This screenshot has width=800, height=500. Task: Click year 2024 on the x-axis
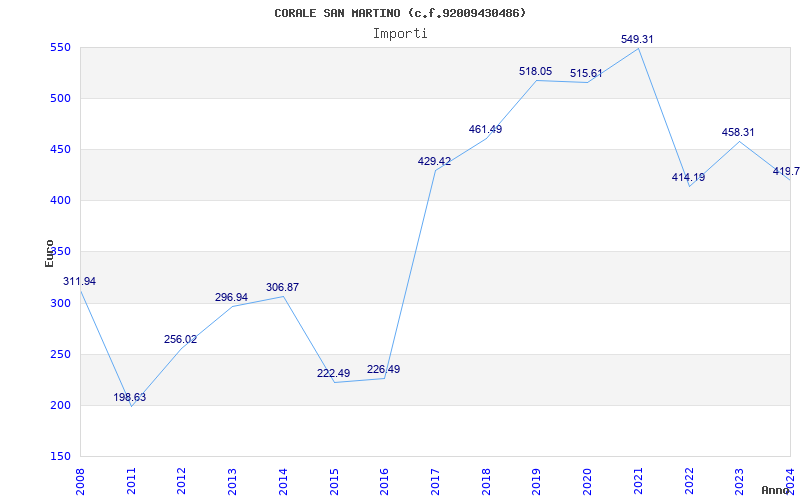(790, 480)
